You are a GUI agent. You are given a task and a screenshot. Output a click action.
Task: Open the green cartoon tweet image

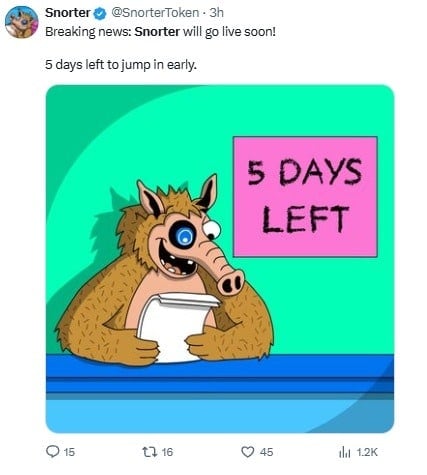pos(220,259)
